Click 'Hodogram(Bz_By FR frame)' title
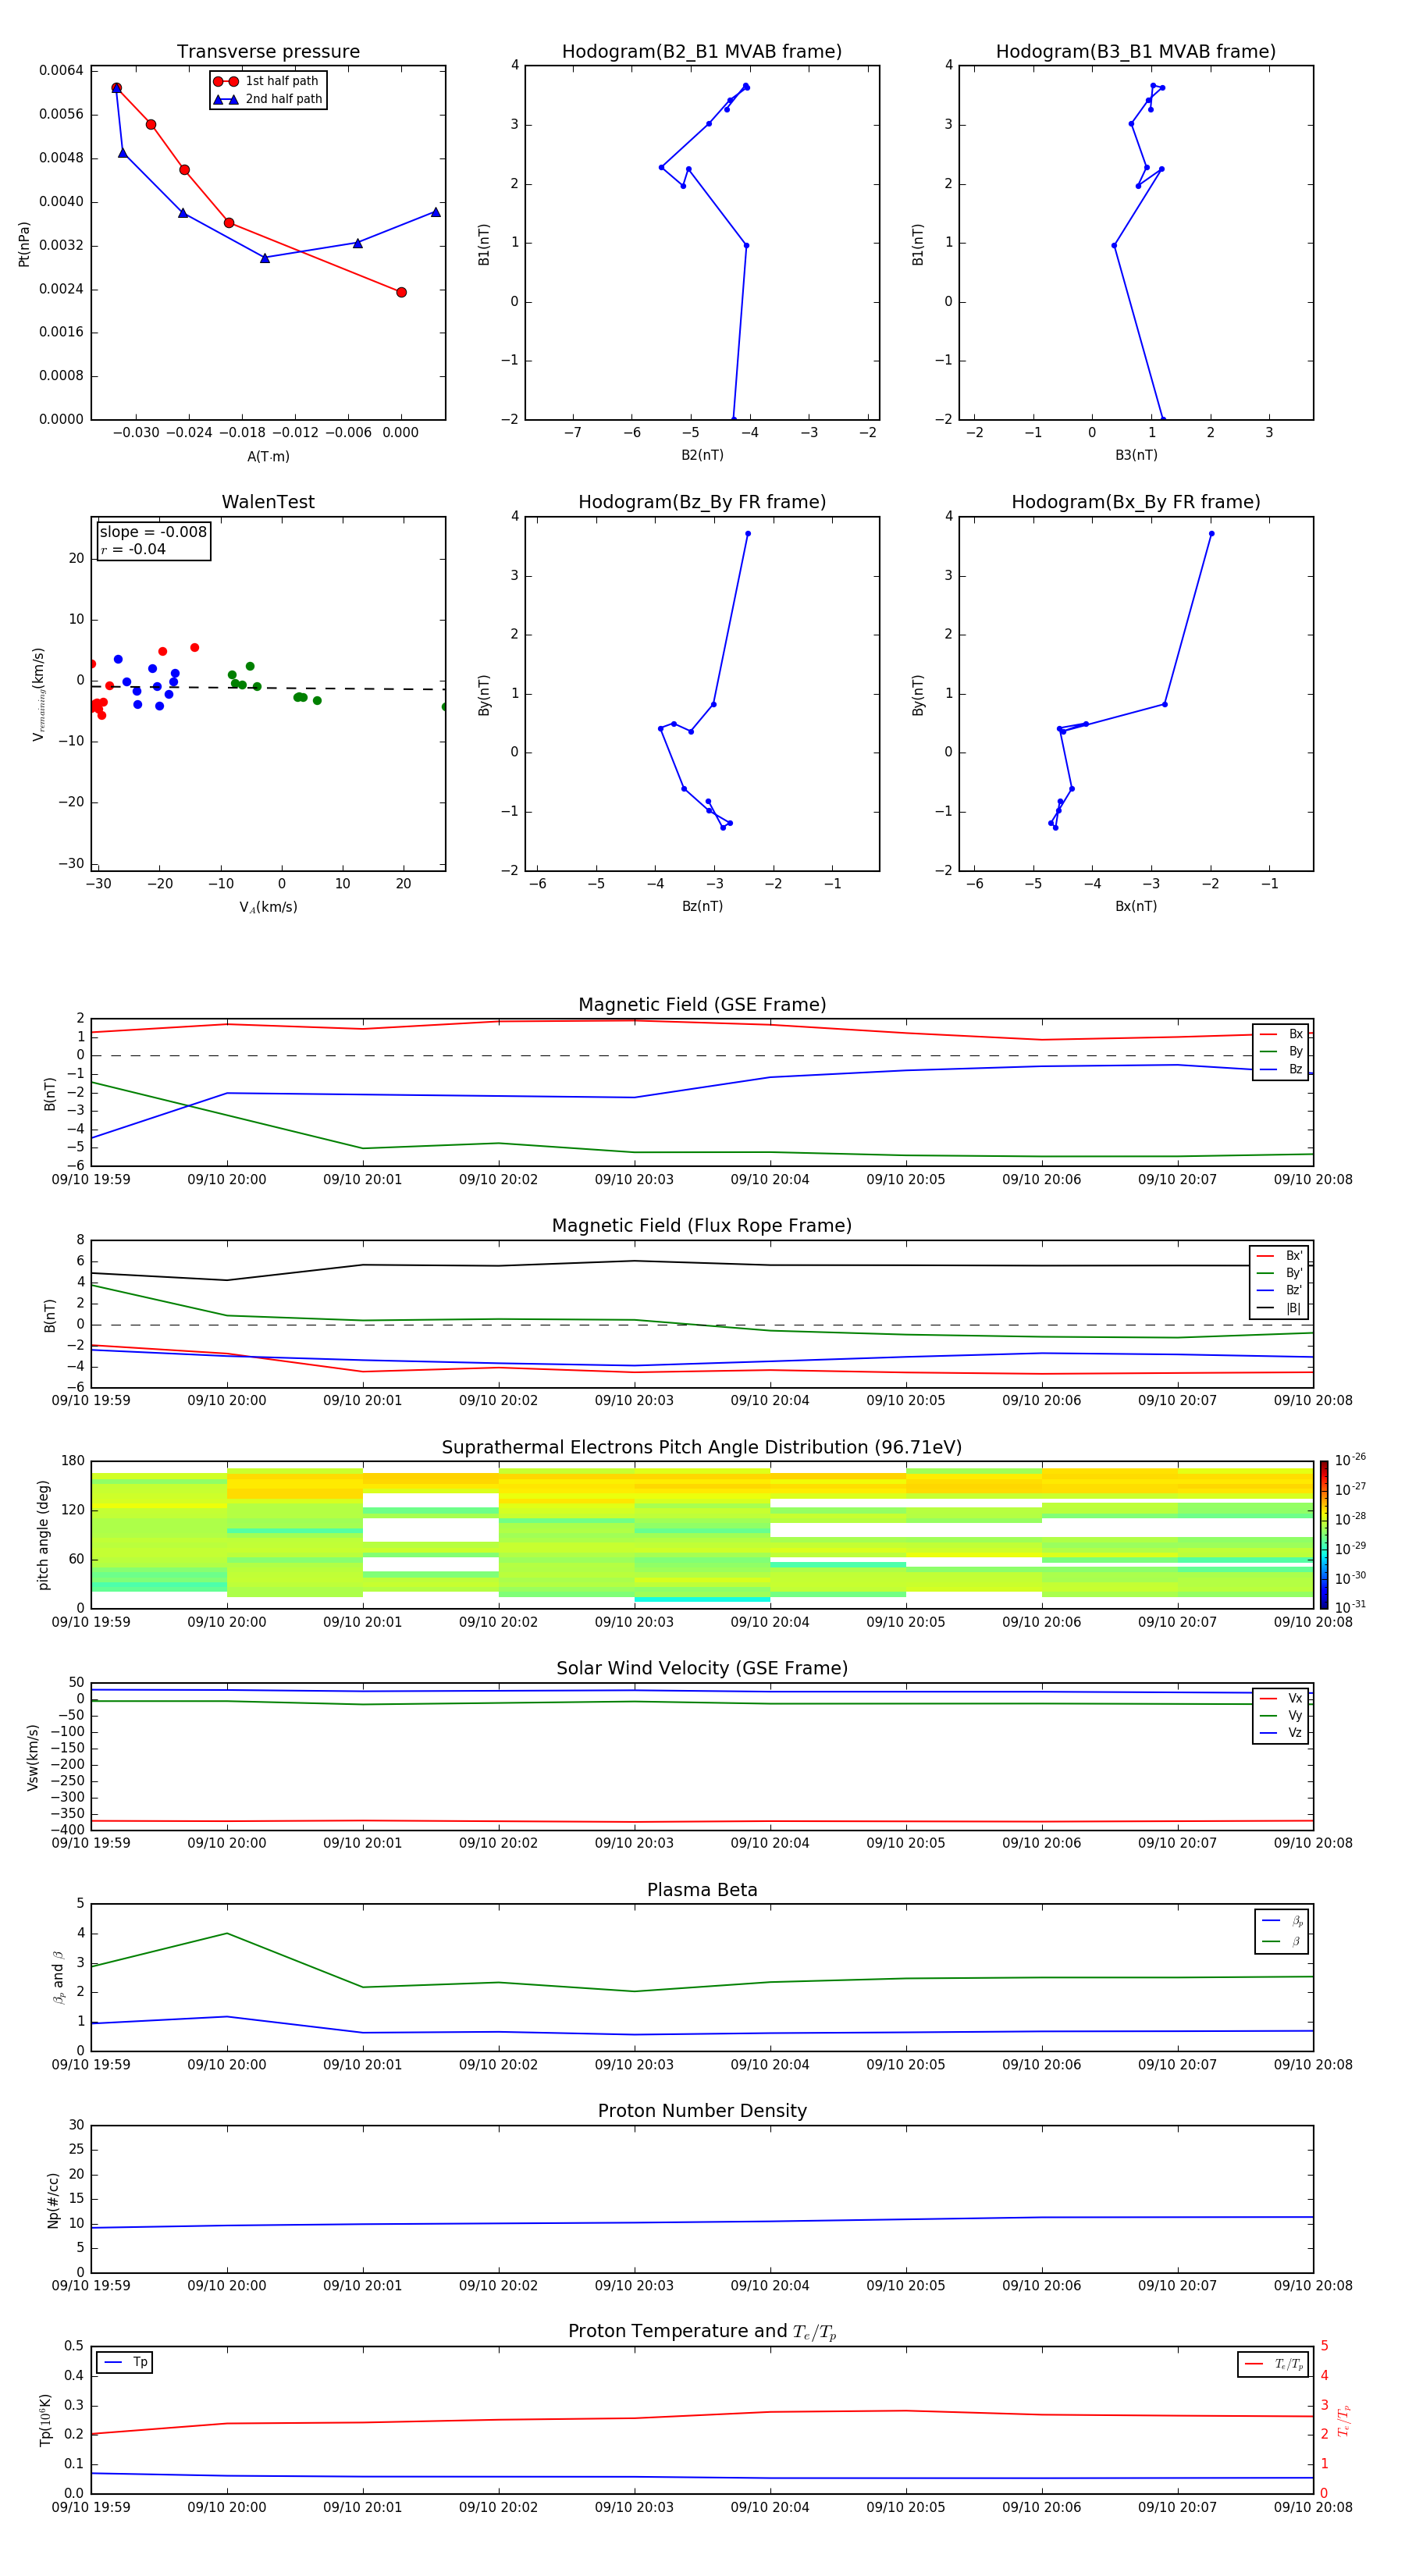 702,502
